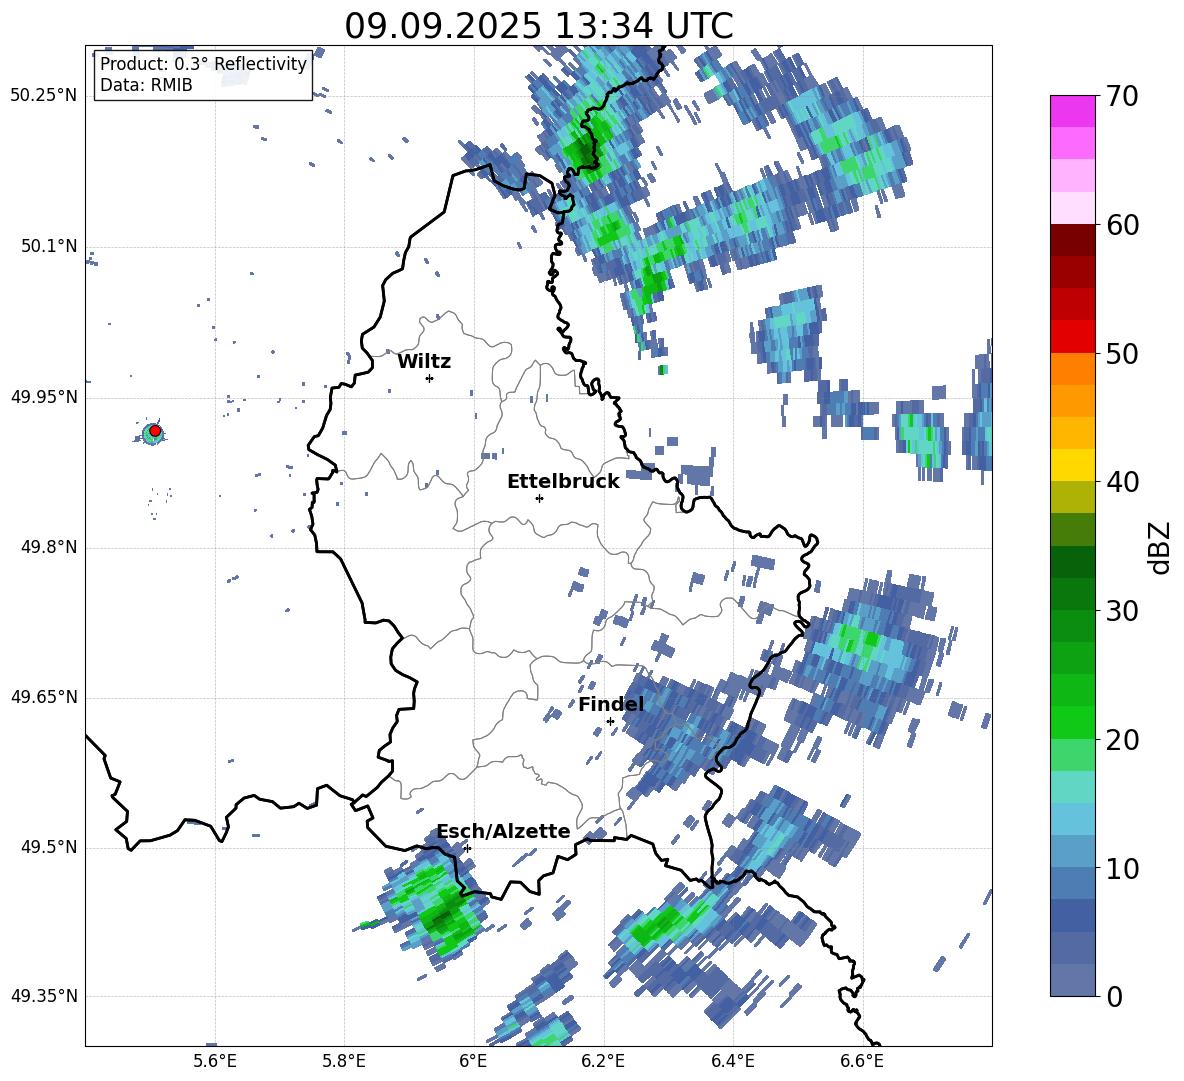
Task: Click the 5.8°E longitude label
Action: pyautogui.click(x=344, y=1061)
